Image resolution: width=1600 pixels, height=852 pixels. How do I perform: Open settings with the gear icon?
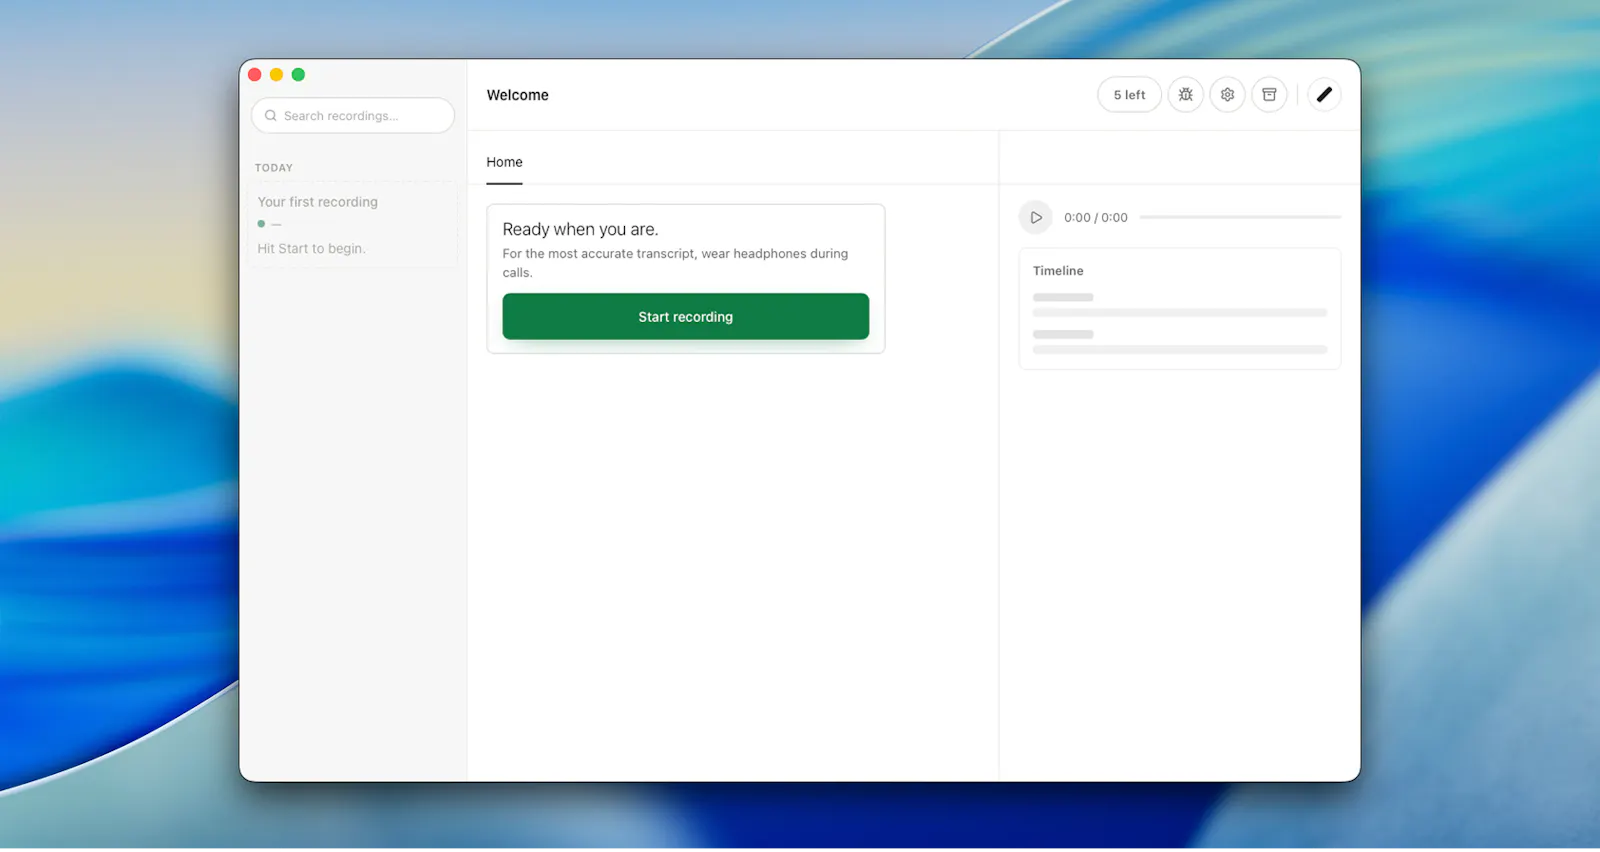(x=1227, y=95)
